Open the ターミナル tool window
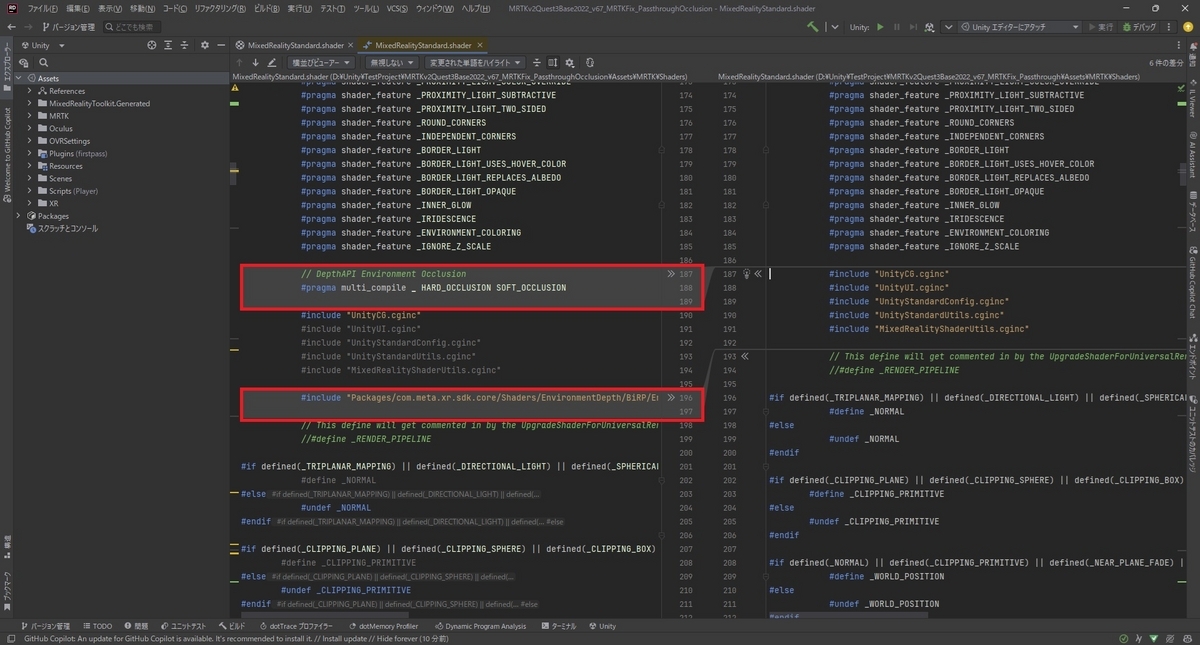1200x645 pixels. (558, 626)
